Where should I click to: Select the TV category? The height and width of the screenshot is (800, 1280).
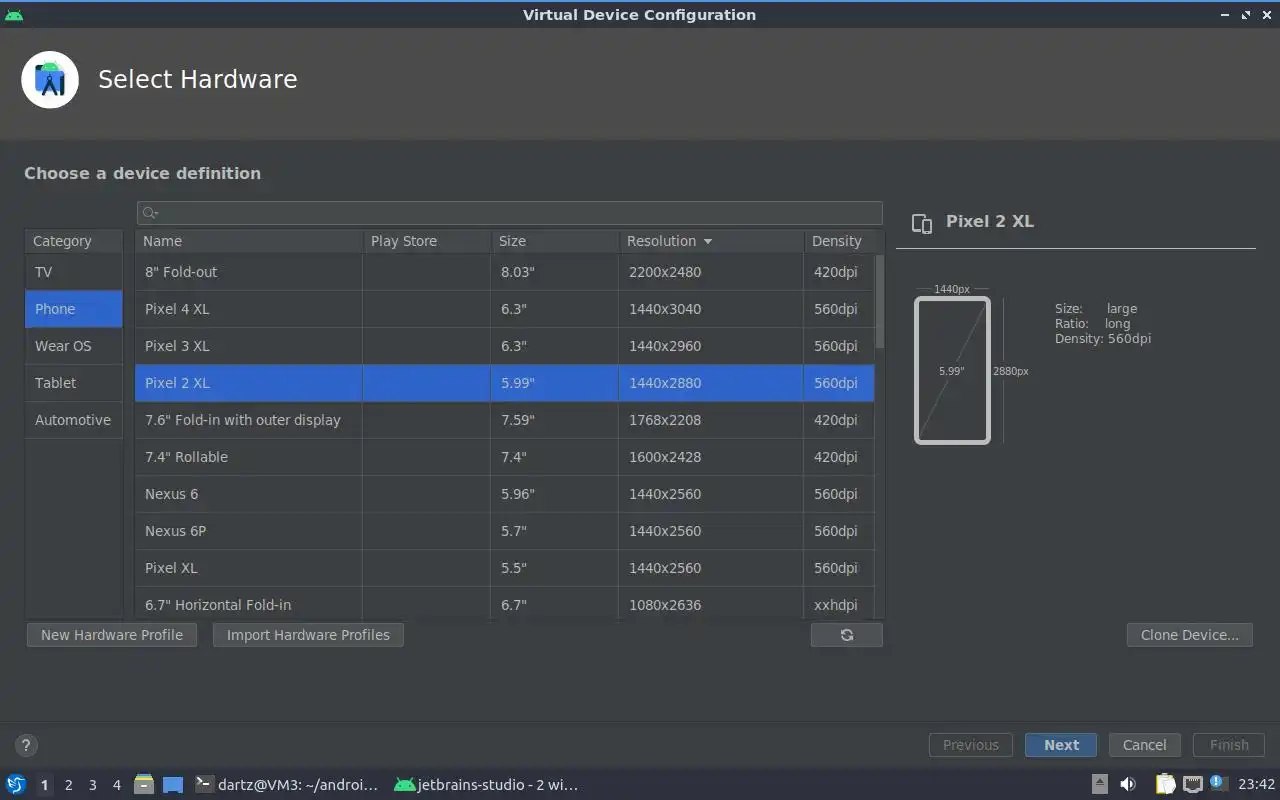(74, 272)
